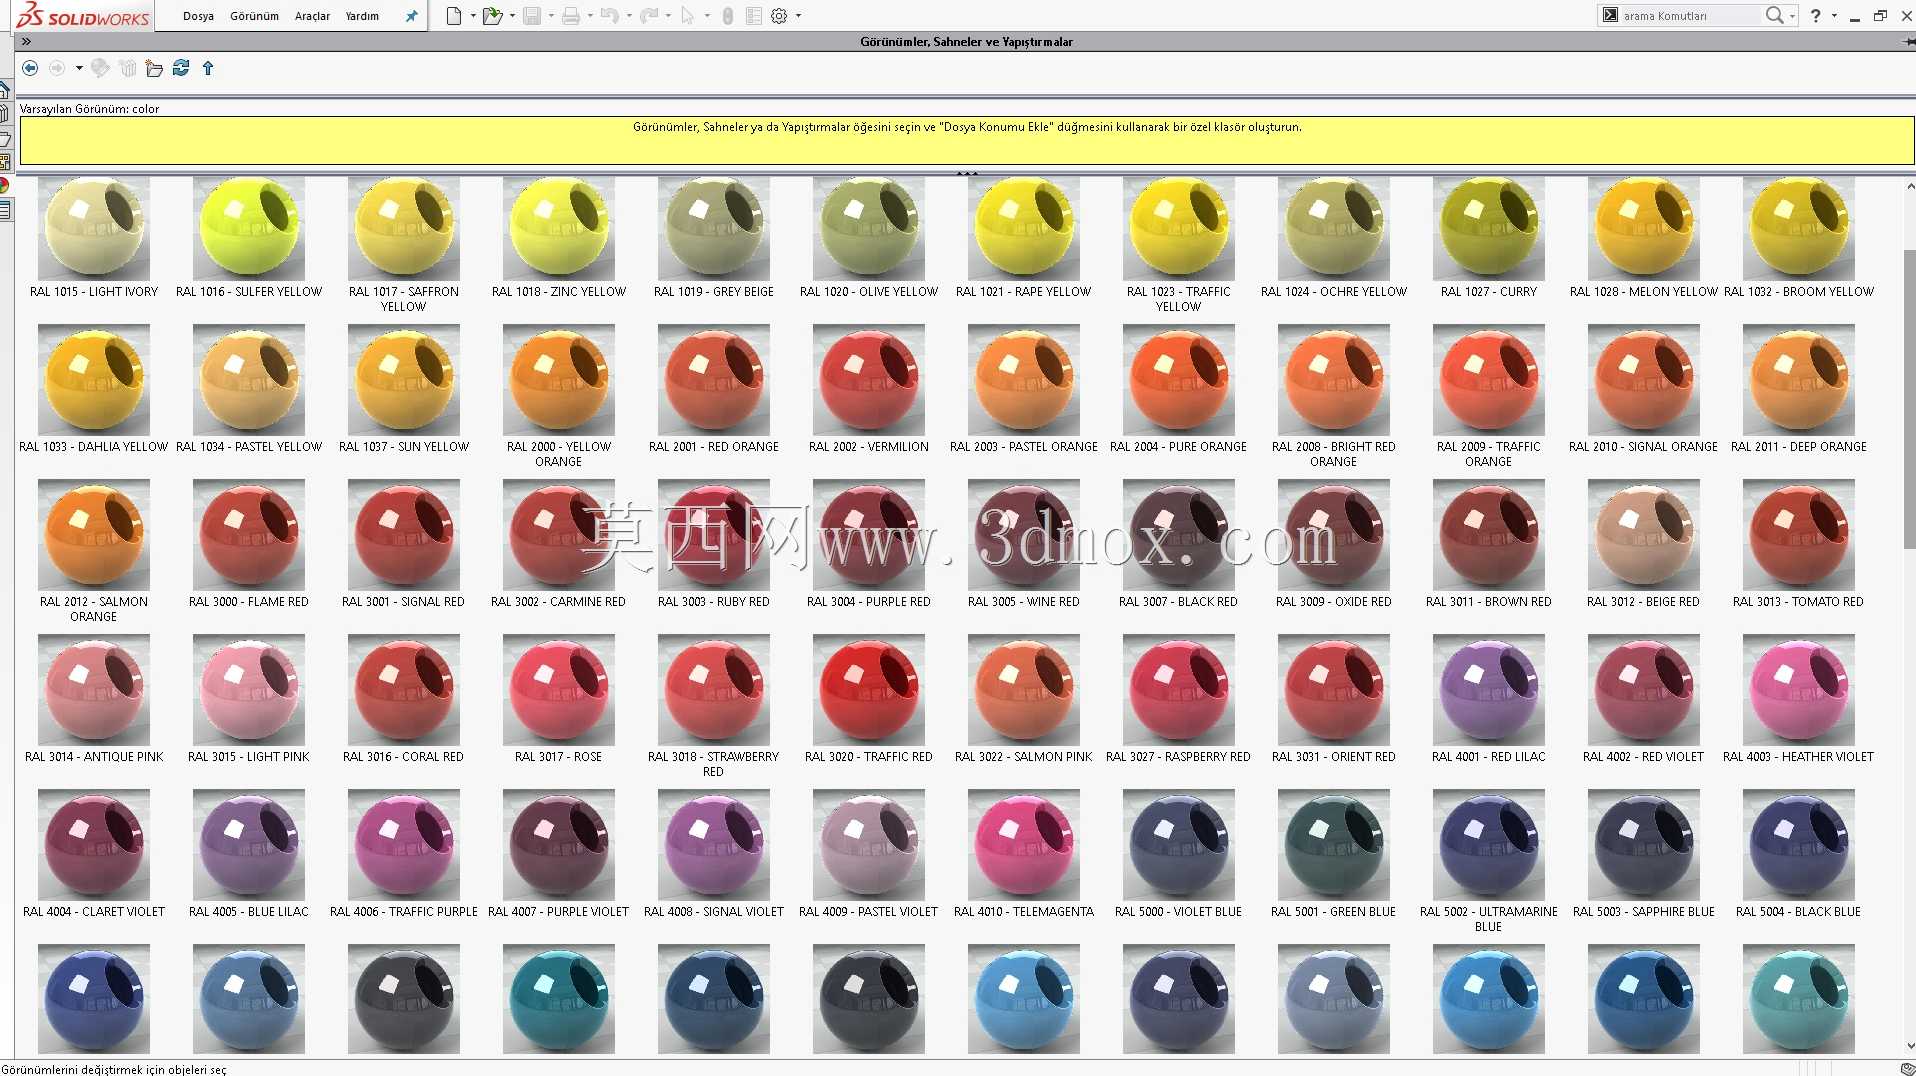Open the Help question mark
1916x1076 pixels.
pos(1816,15)
